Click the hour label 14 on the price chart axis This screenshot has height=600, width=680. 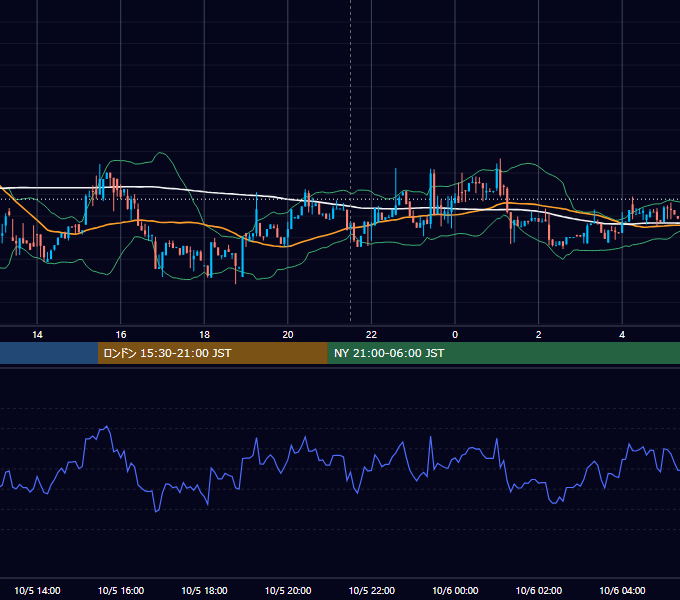[37, 335]
